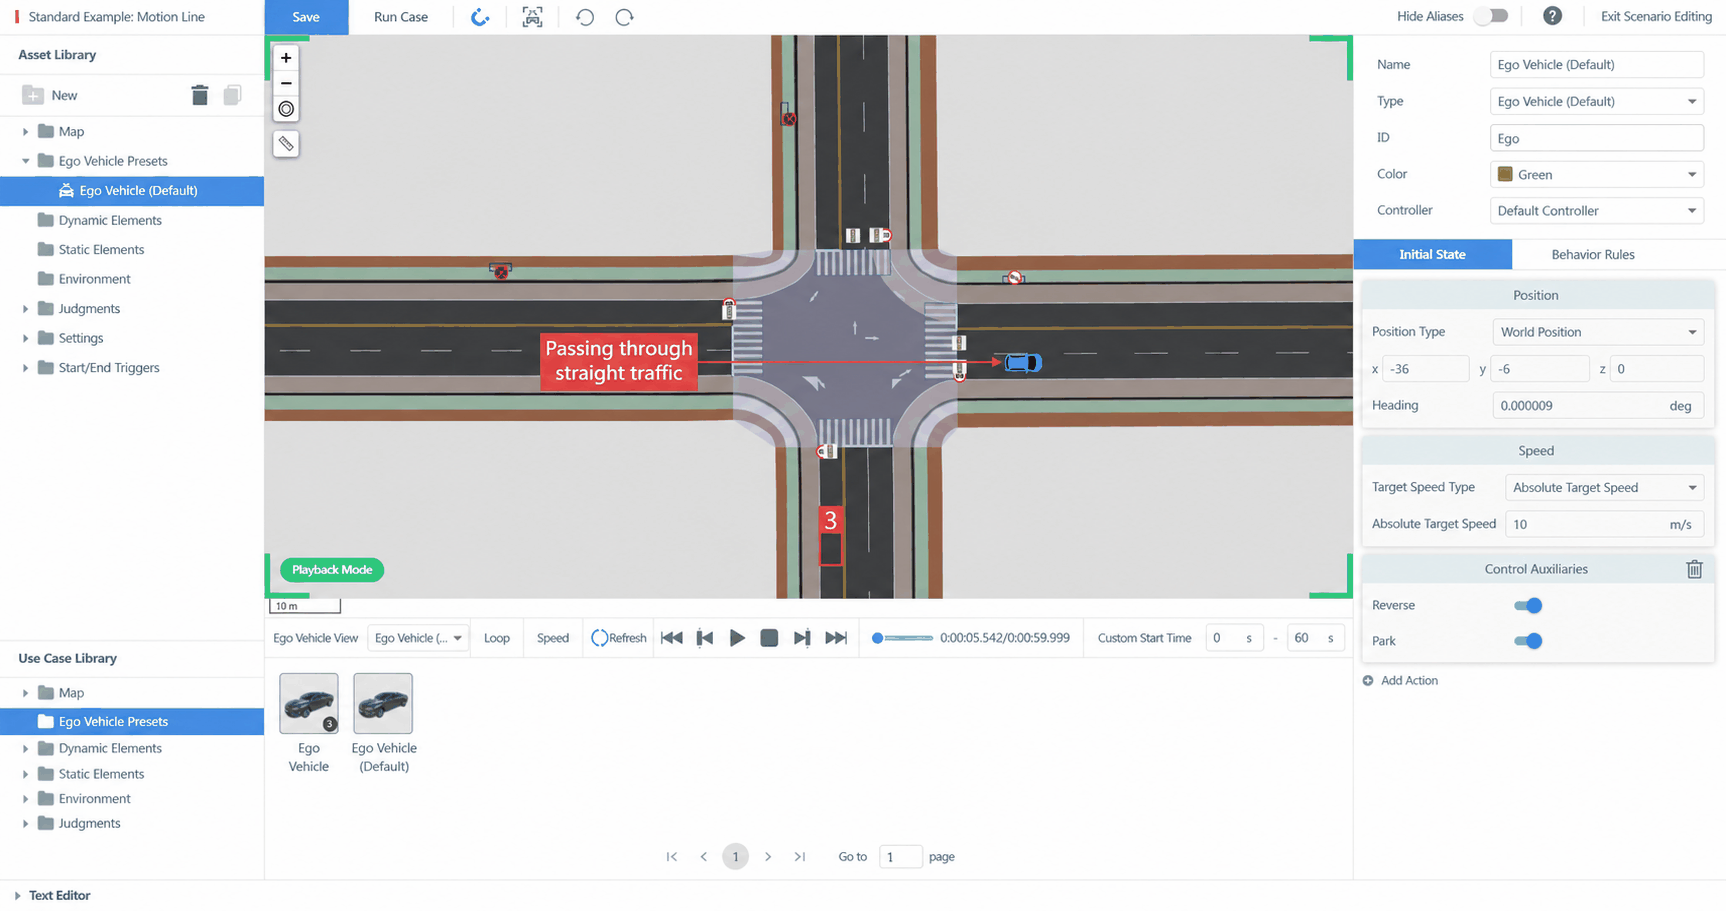Switch to the Behavior Rules tab
Screen dimensions: 1726x911
click(1593, 255)
